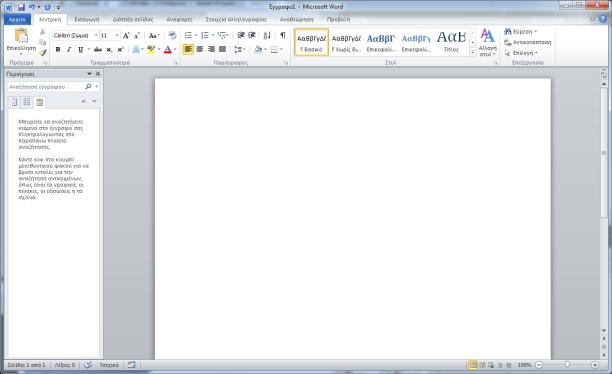Toggle Center alignment

[x=200, y=50]
